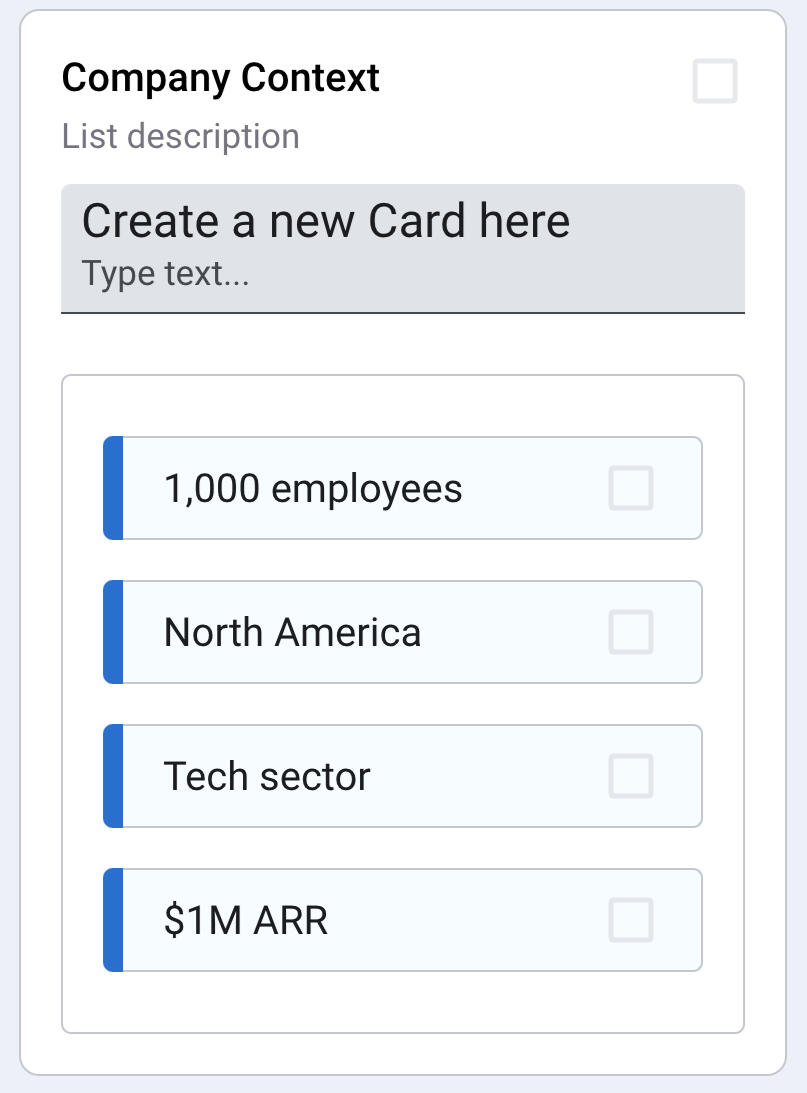Mark the $1M ARR card checkbox
Image resolution: width=807 pixels, height=1093 pixels.
click(631, 920)
